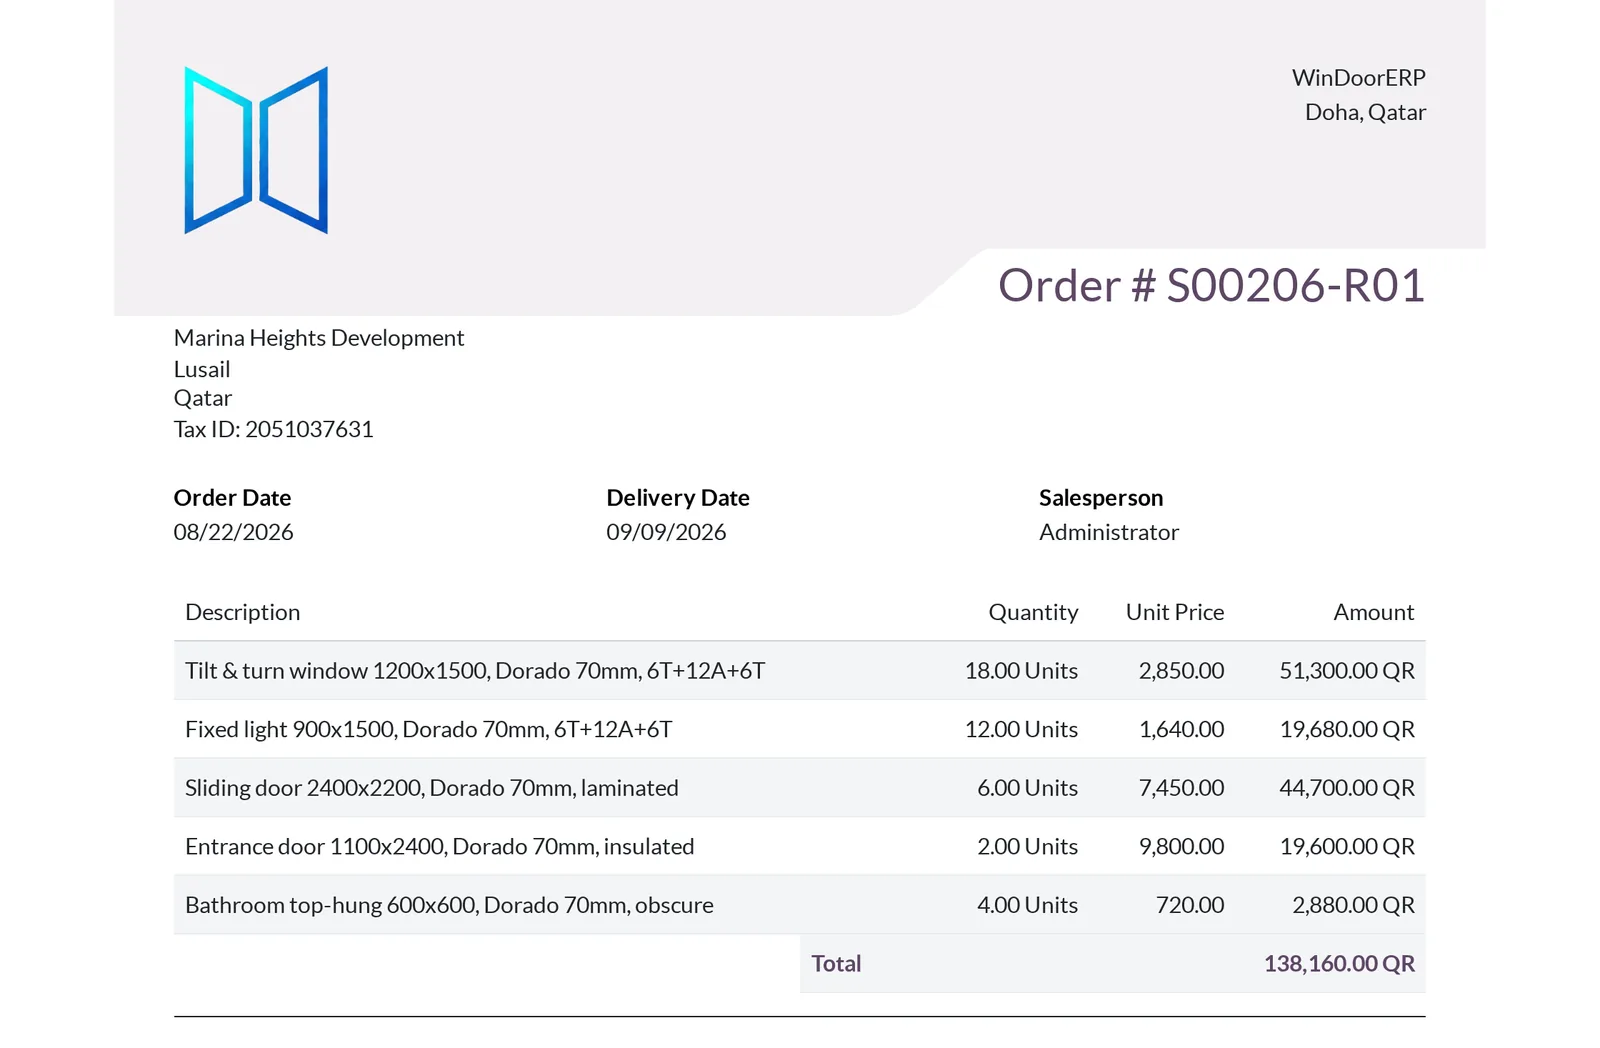1600x1048 pixels.
Task: Select the unit price '9,800.00'
Action: click(1181, 847)
